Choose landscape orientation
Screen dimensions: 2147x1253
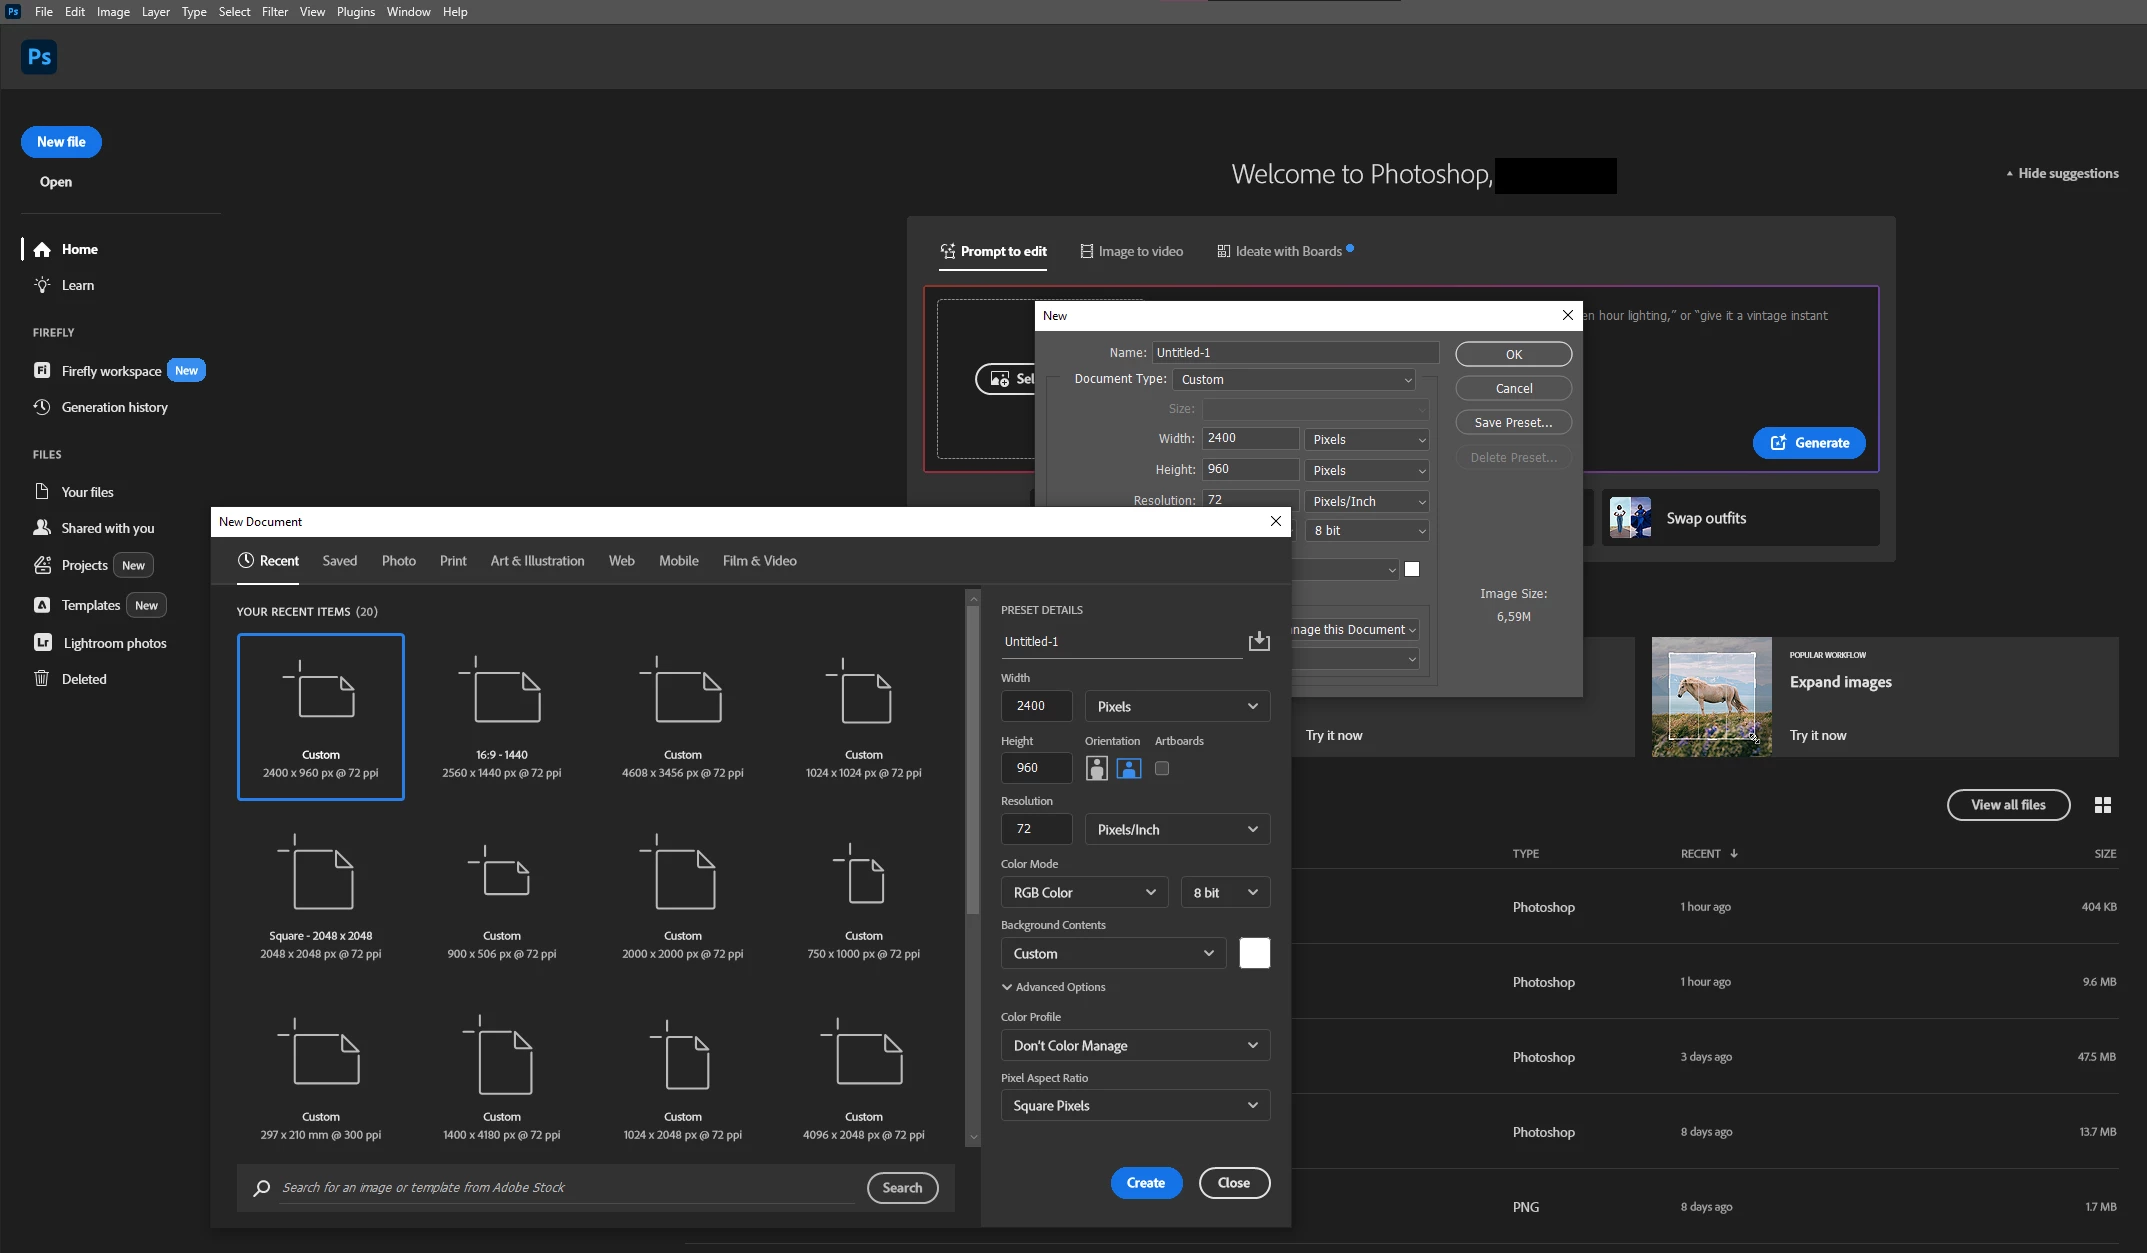pyautogui.click(x=1129, y=768)
